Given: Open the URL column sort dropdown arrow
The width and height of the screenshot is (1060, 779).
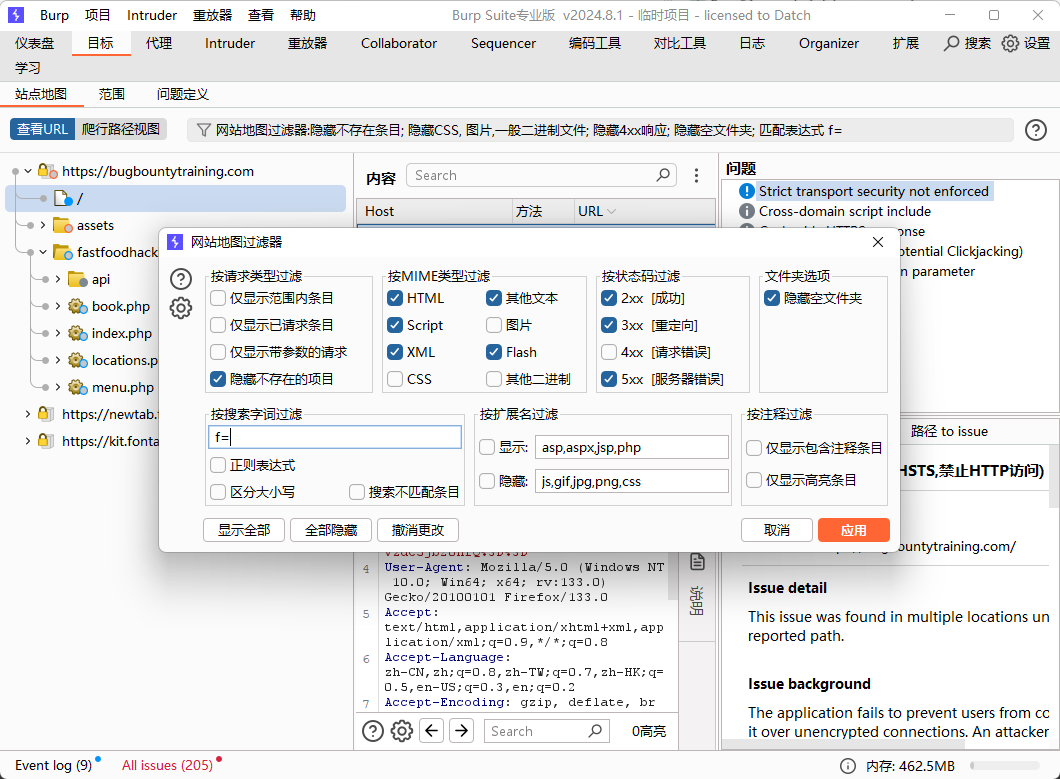Looking at the screenshot, I should click(612, 212).
